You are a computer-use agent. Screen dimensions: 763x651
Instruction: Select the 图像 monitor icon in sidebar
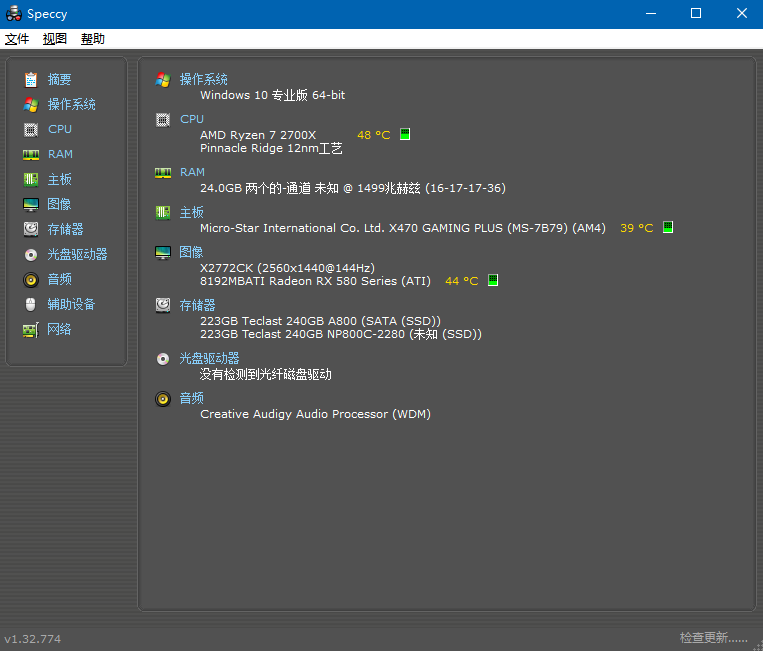tap(31, 204)
